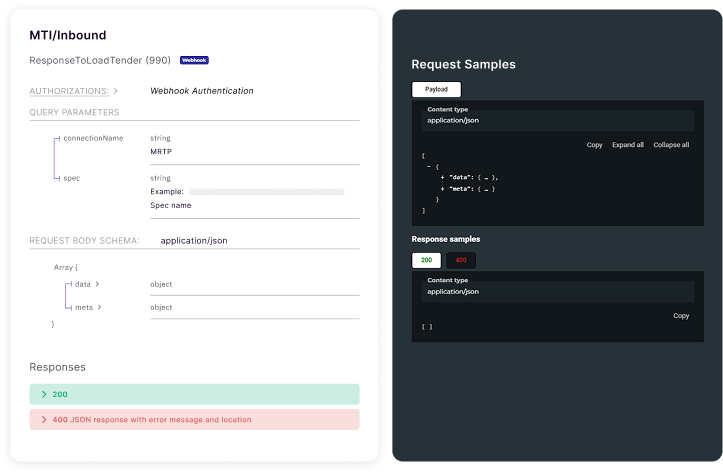The image size is (723, 474).
Task: Expand the "meta" node plus sign in JSON
Action: point(442,188)
